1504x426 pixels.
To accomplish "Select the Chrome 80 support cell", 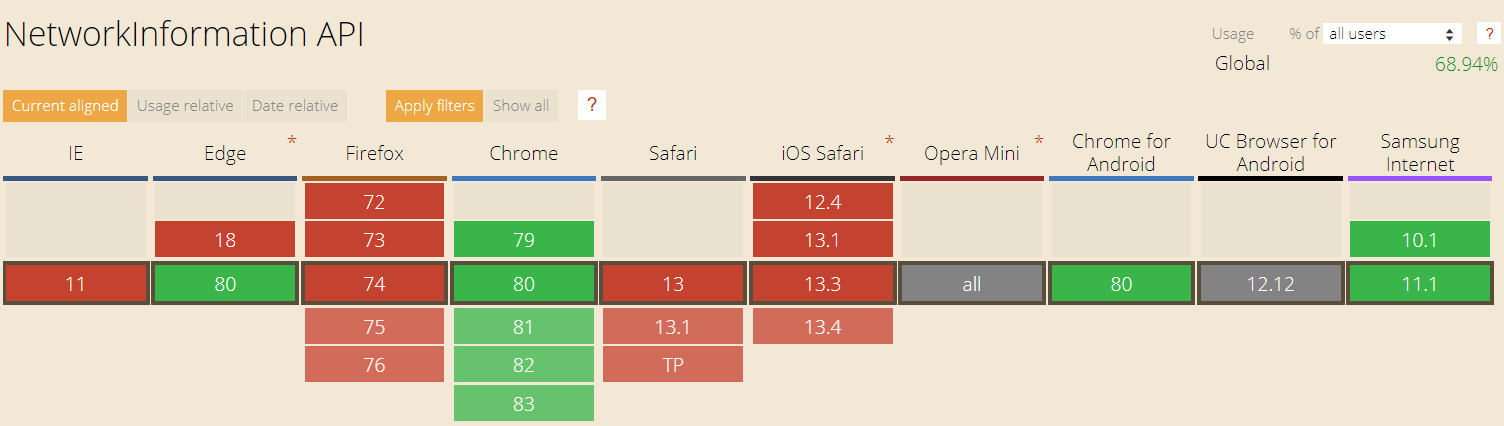I will pos(524,284).
